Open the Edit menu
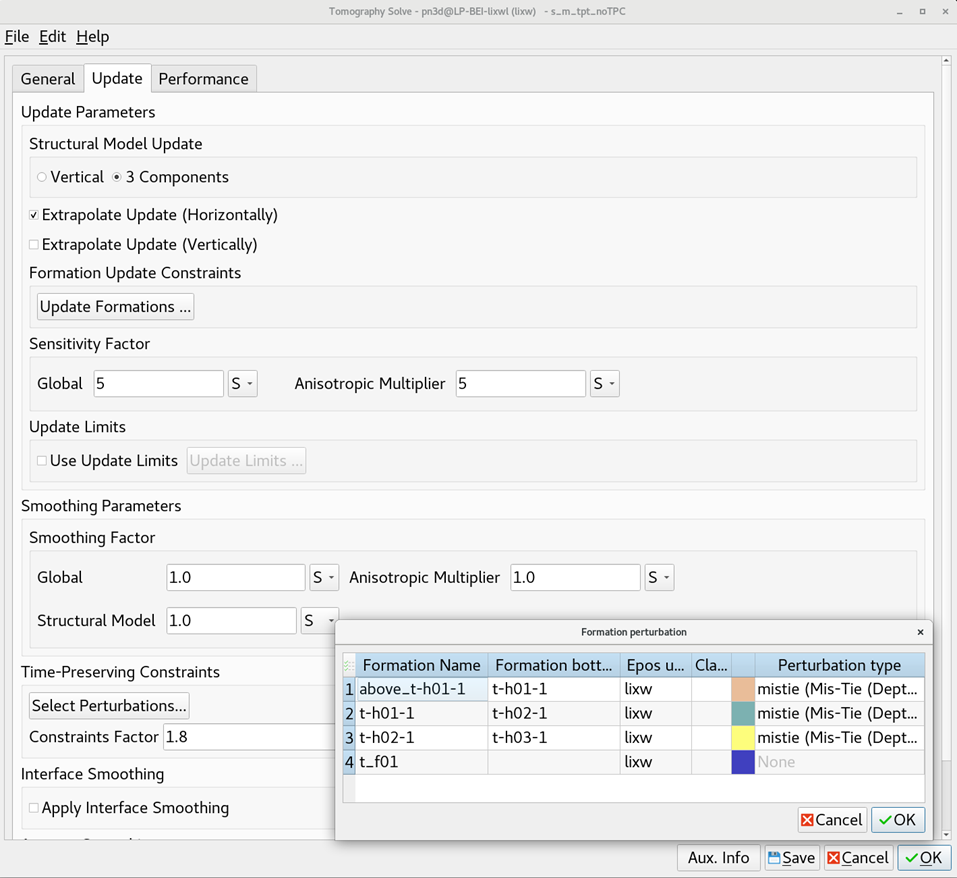This screenshot has width=957, height=878. click(x=52, y=37)
